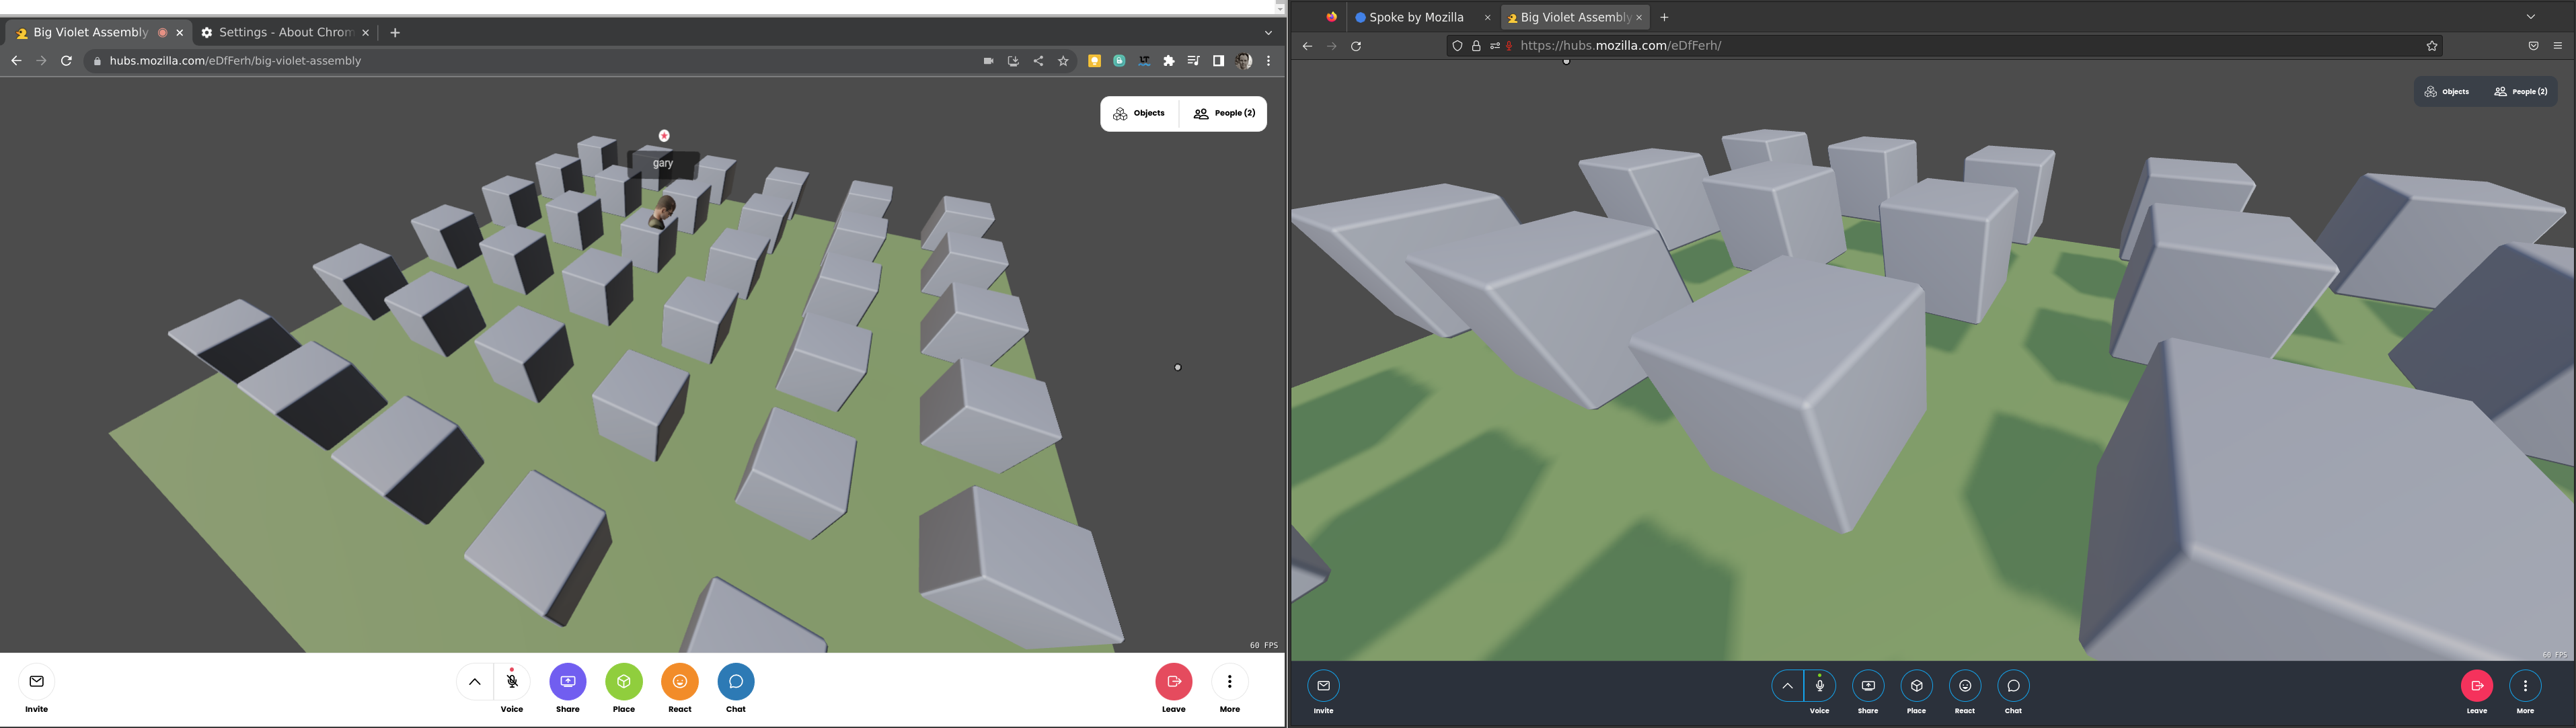Click the Chrome address bar URL
The height and width of the screenshot is (728, 2576).
[235, 61]
